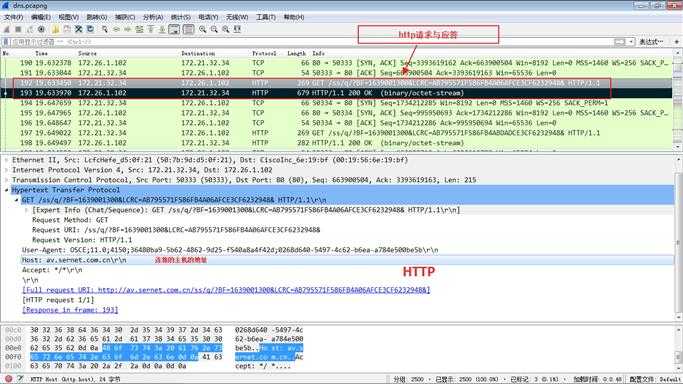Zoom out the main window text
The width and height of the screenshot is (683, 384).
(x=214, y=29)
